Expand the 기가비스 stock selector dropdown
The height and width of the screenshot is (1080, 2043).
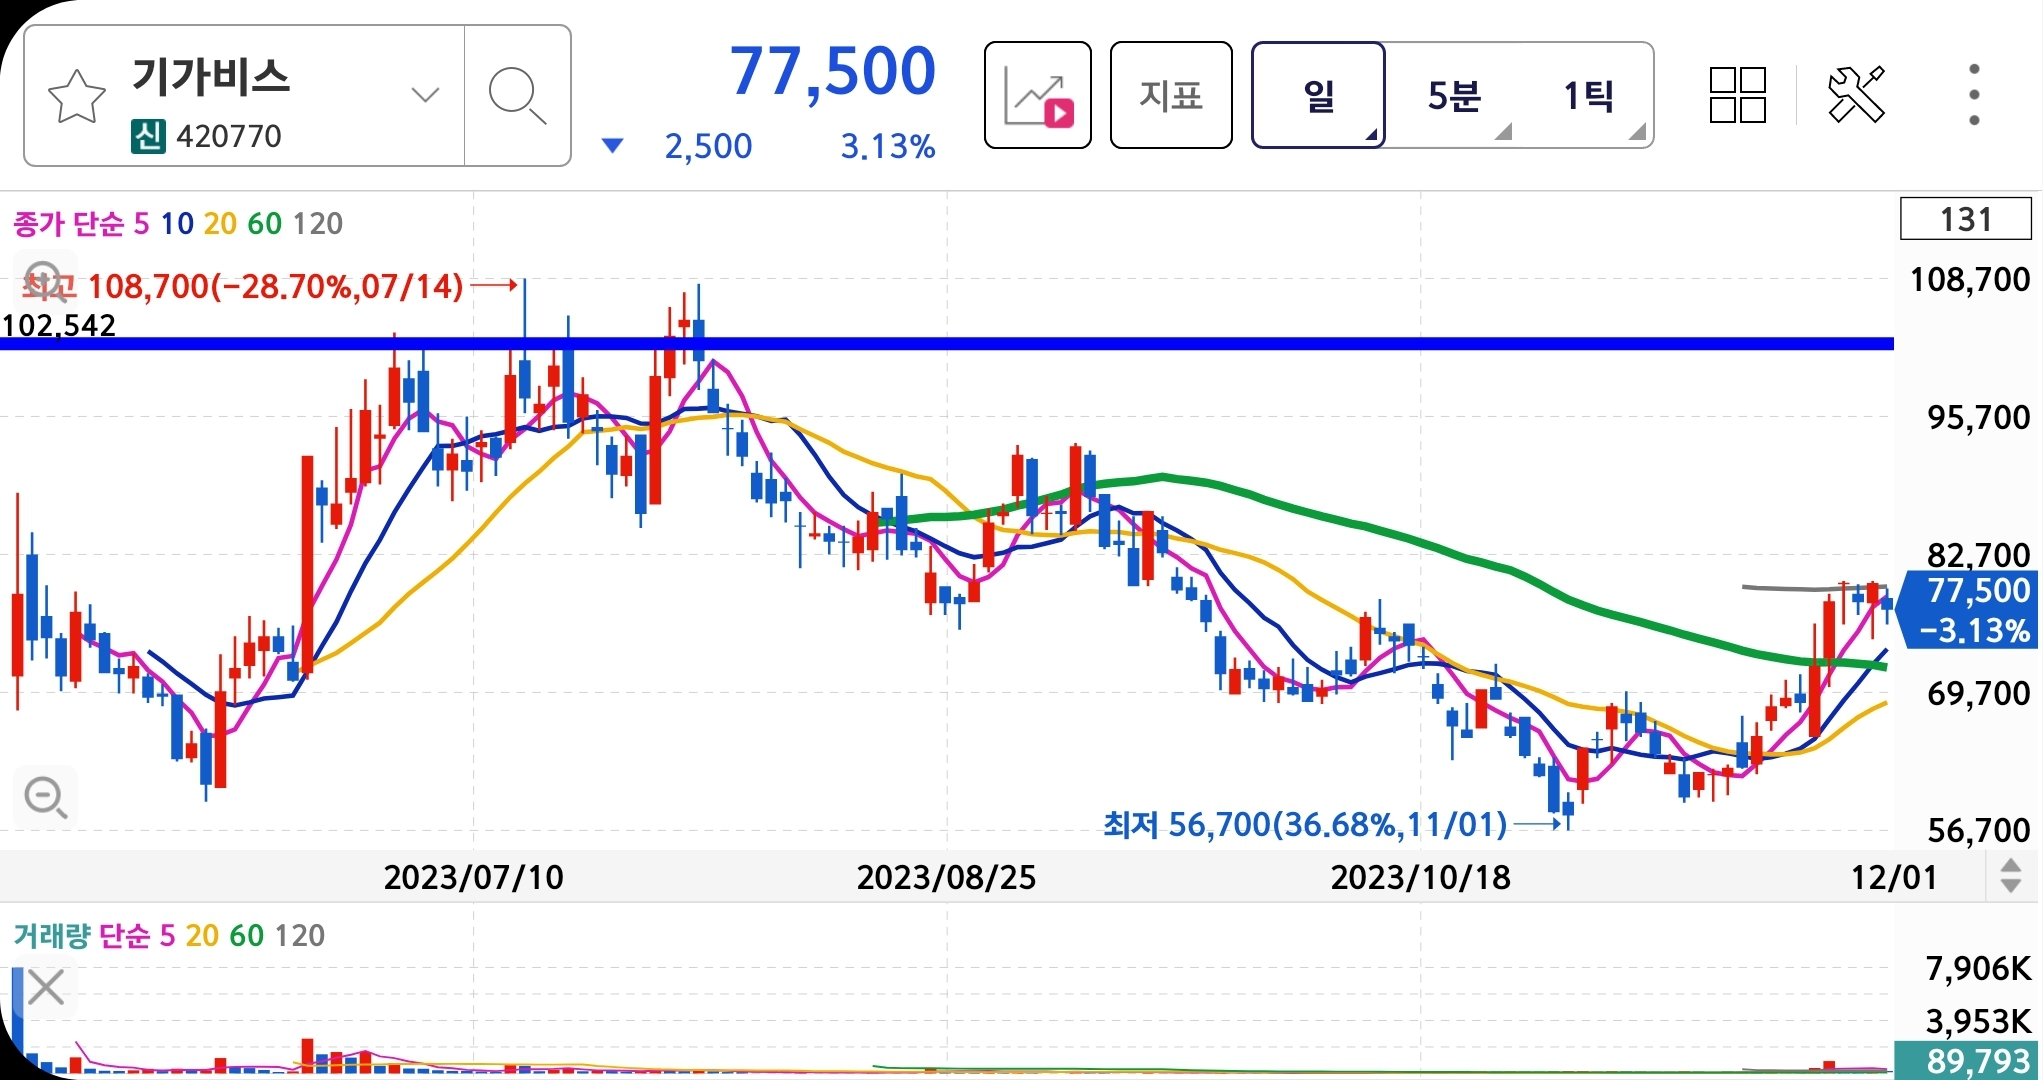[425, 96]
